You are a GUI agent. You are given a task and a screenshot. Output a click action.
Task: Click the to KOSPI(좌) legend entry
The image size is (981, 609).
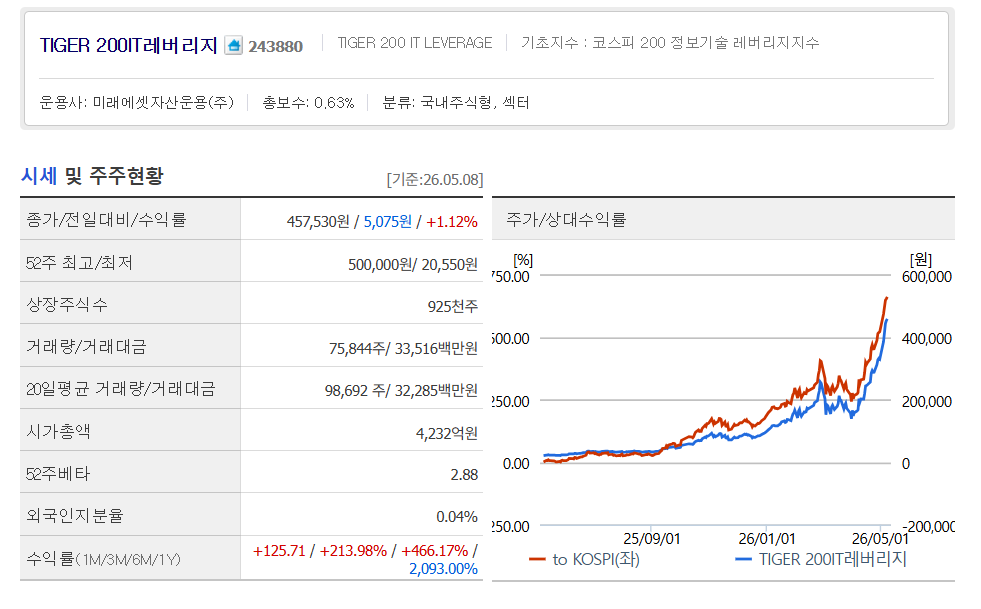[584, 560]
